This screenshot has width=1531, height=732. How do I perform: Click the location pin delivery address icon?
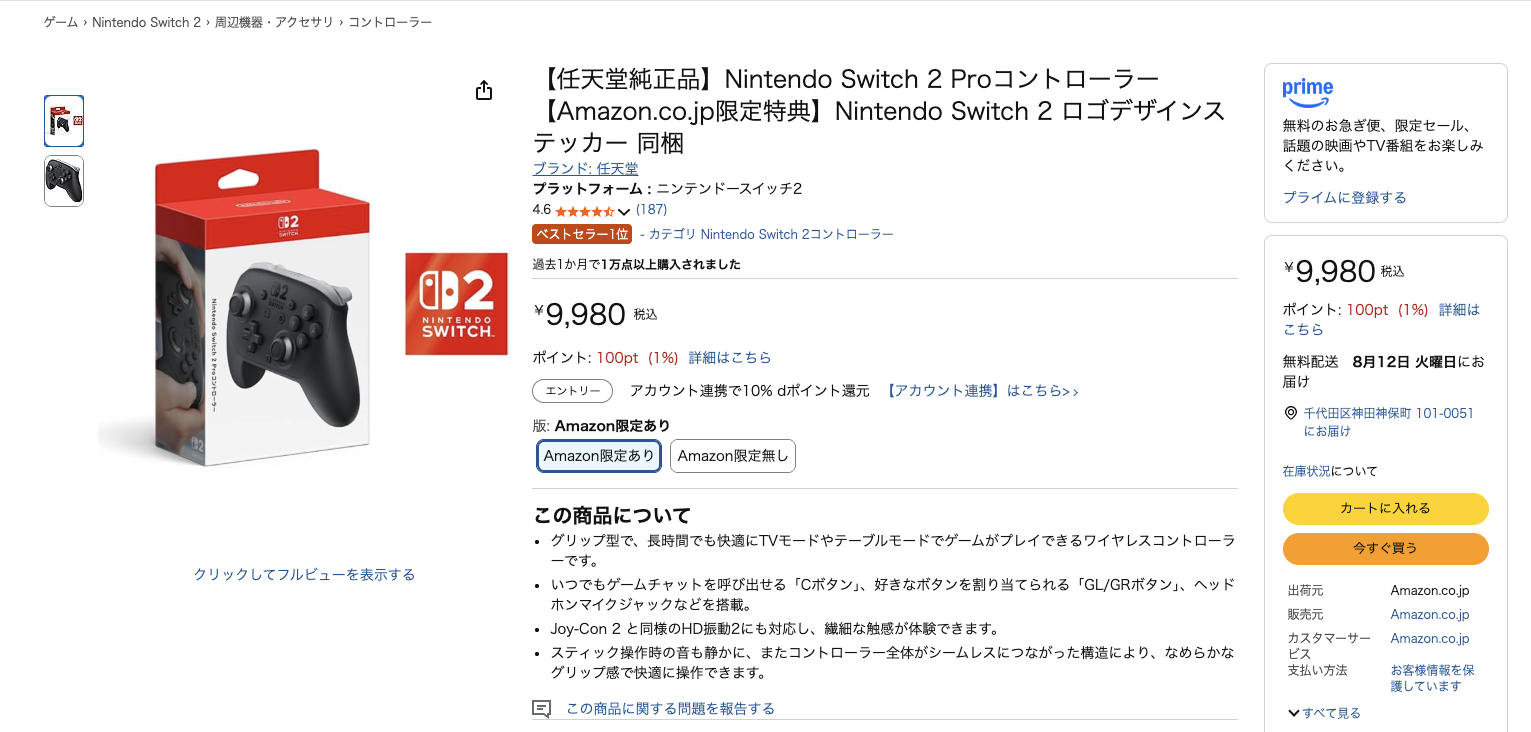tap(1290, 413)
